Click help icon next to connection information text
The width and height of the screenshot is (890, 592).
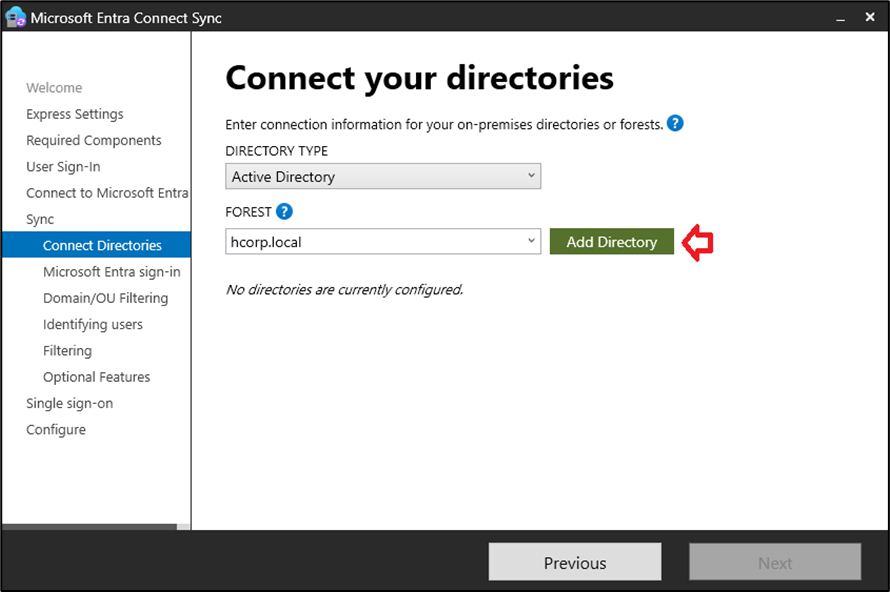coord(675,124)
